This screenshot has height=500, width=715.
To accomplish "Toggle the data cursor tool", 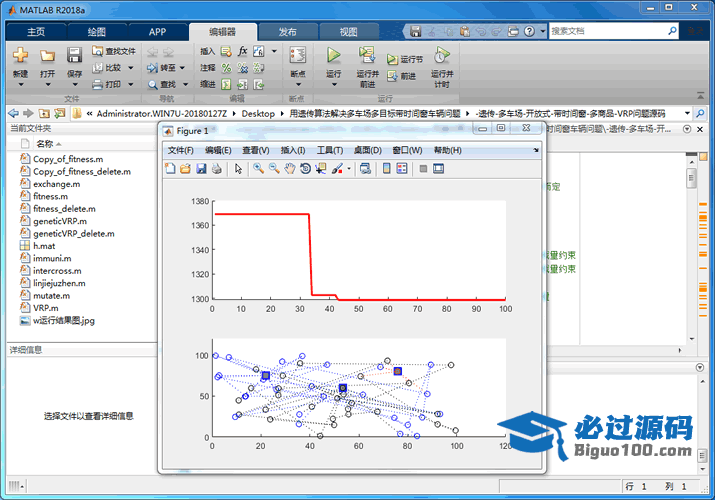I will [x=321, y=169].
